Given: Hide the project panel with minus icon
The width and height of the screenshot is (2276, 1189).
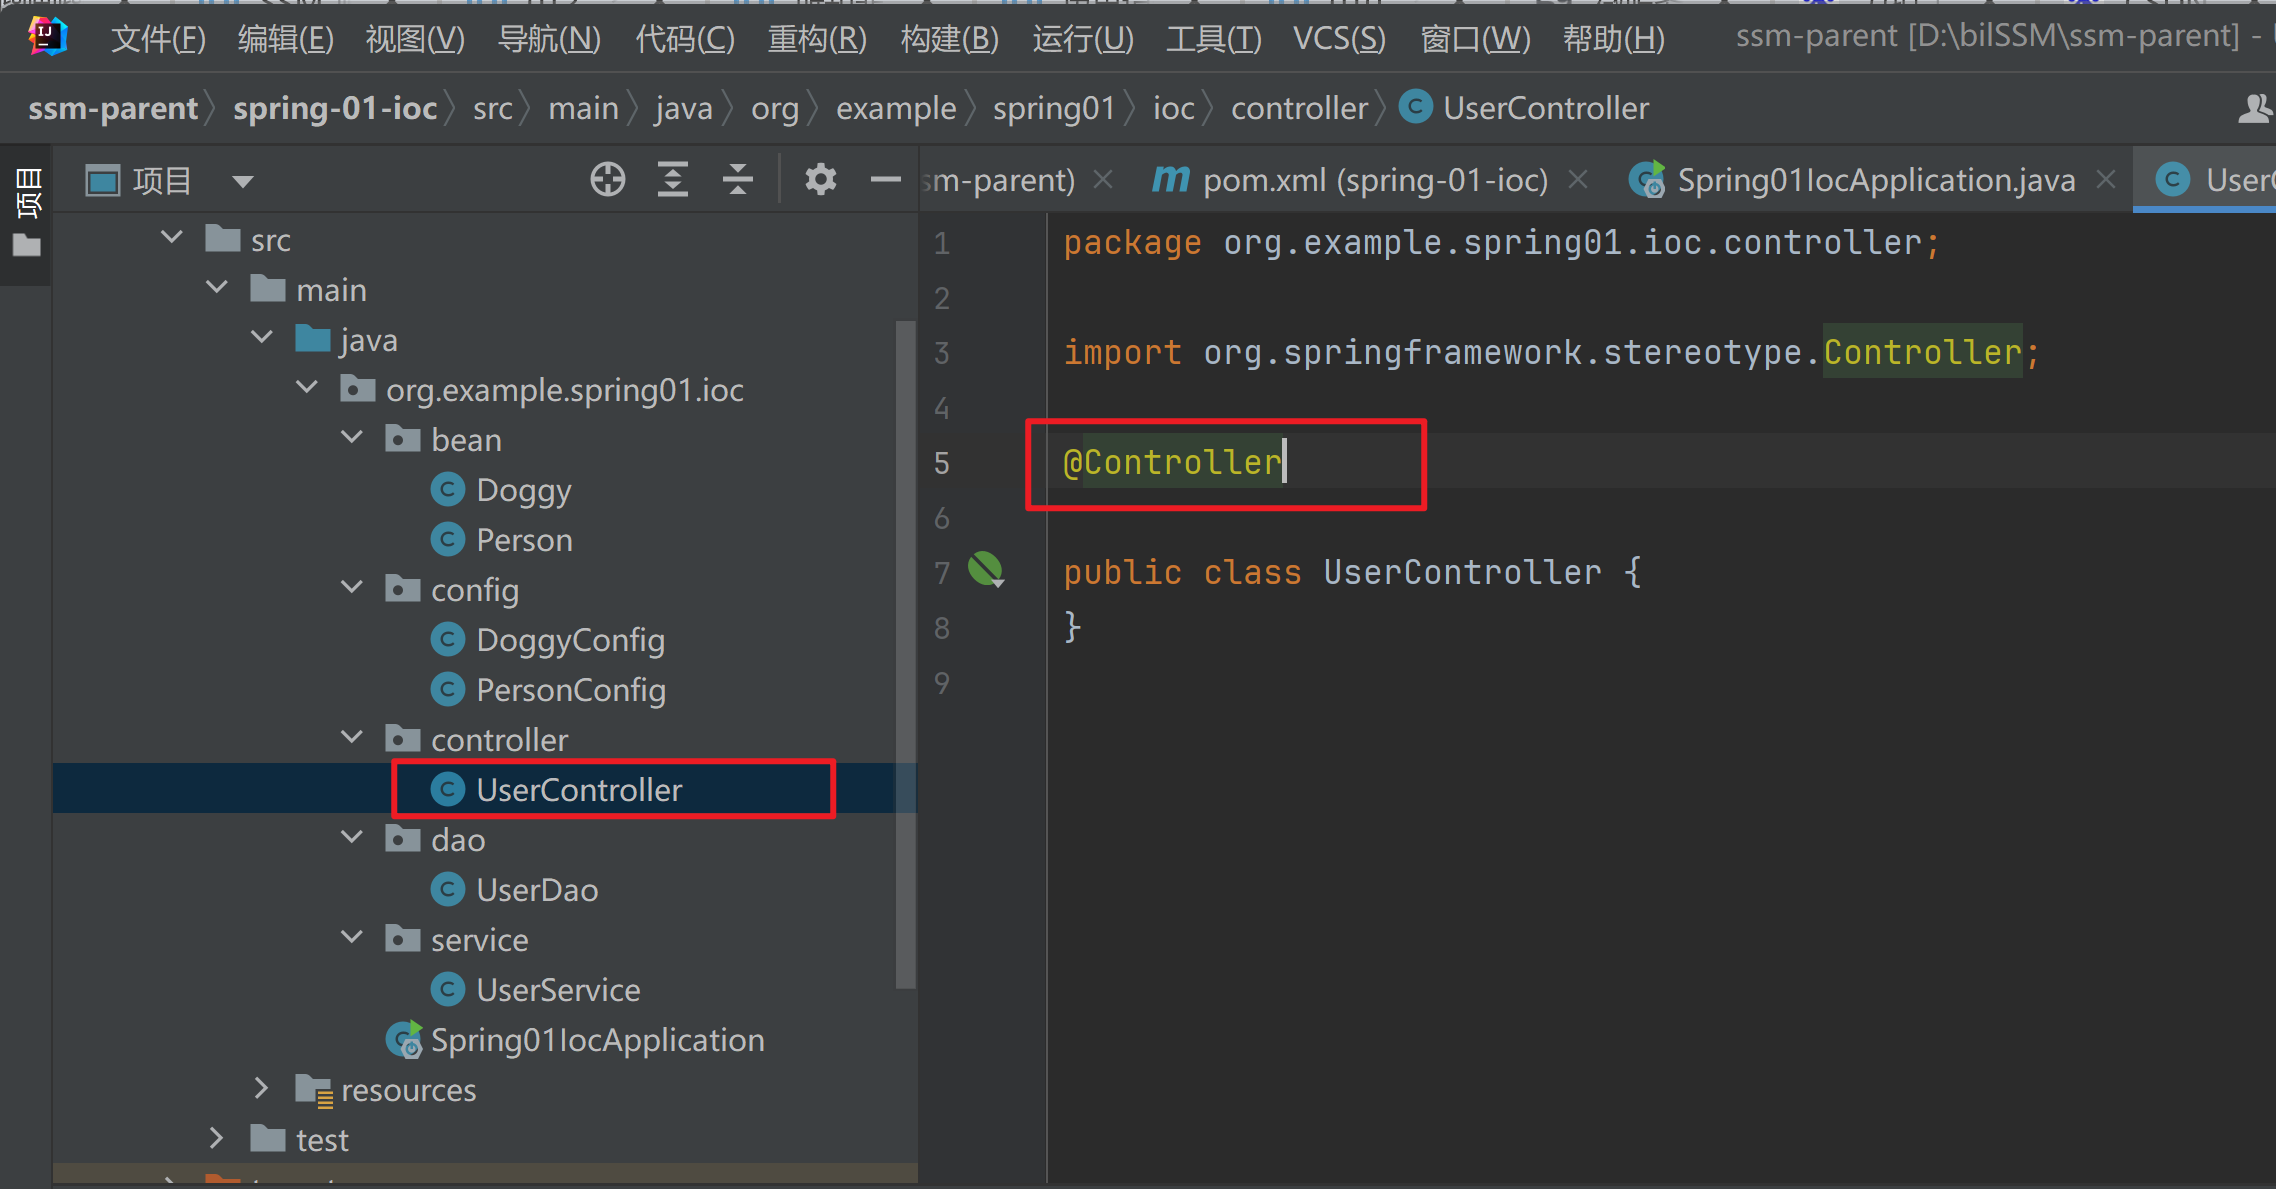Looking at the screenshot, I should point(885,180).
